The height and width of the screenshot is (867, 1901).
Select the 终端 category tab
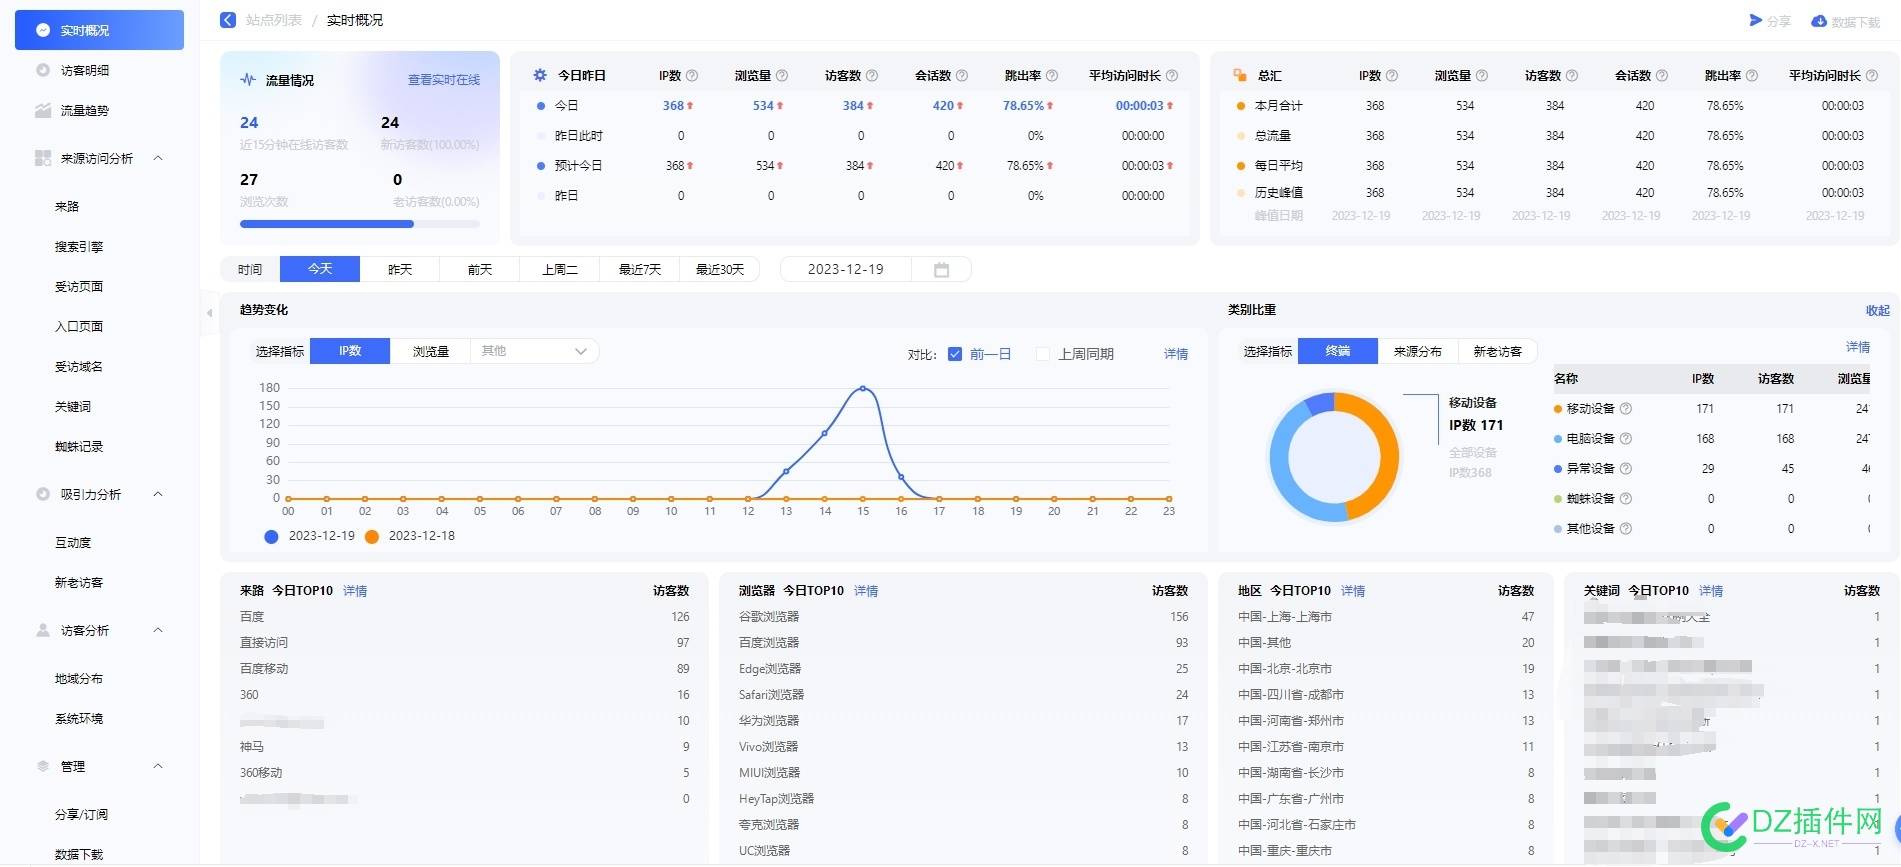[x=1338, y=351]
